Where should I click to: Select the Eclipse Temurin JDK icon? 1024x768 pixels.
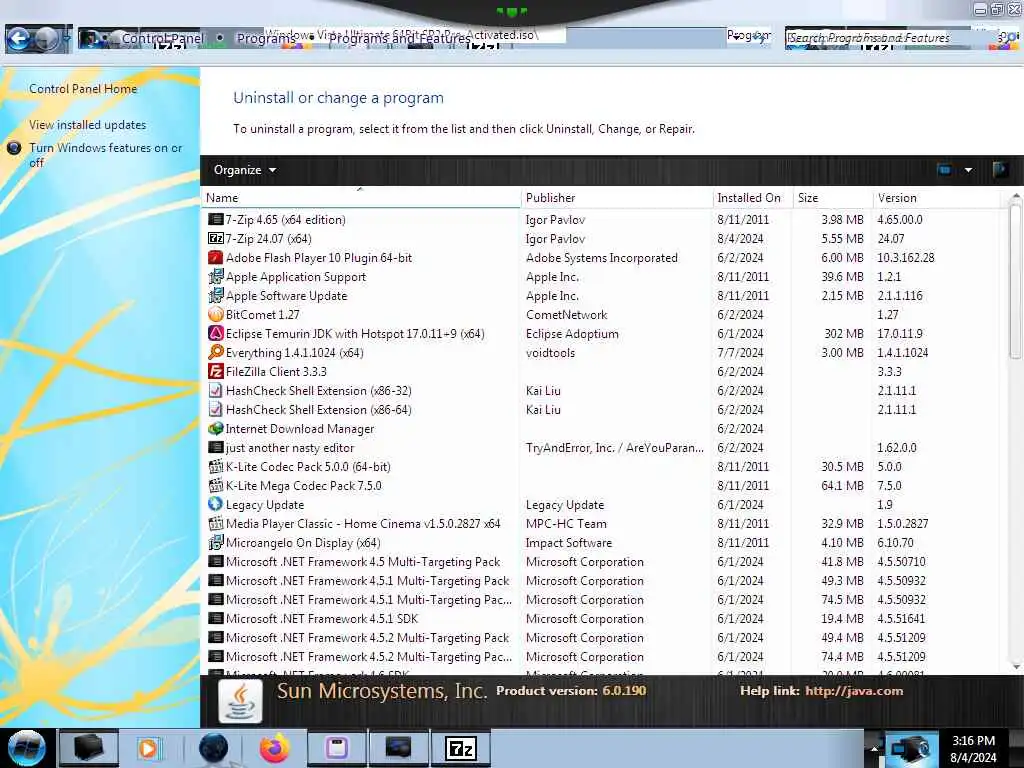tap(216, 333)
